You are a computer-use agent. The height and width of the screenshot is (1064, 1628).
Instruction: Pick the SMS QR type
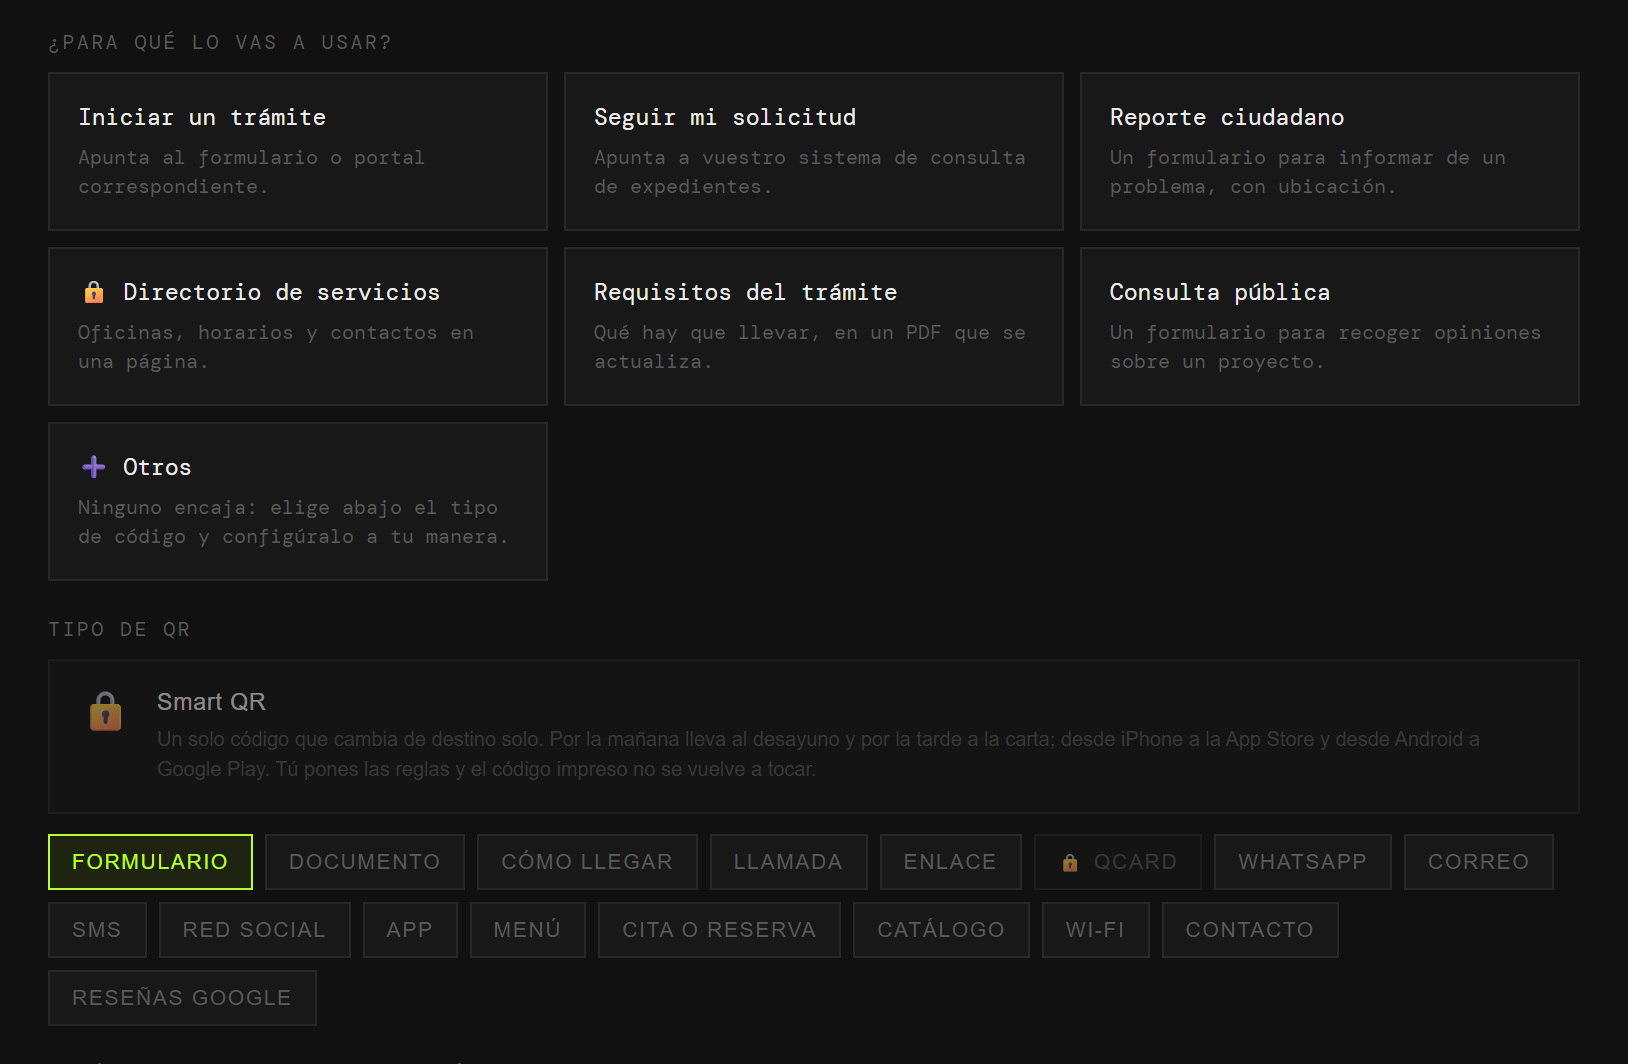coord(97,930)
